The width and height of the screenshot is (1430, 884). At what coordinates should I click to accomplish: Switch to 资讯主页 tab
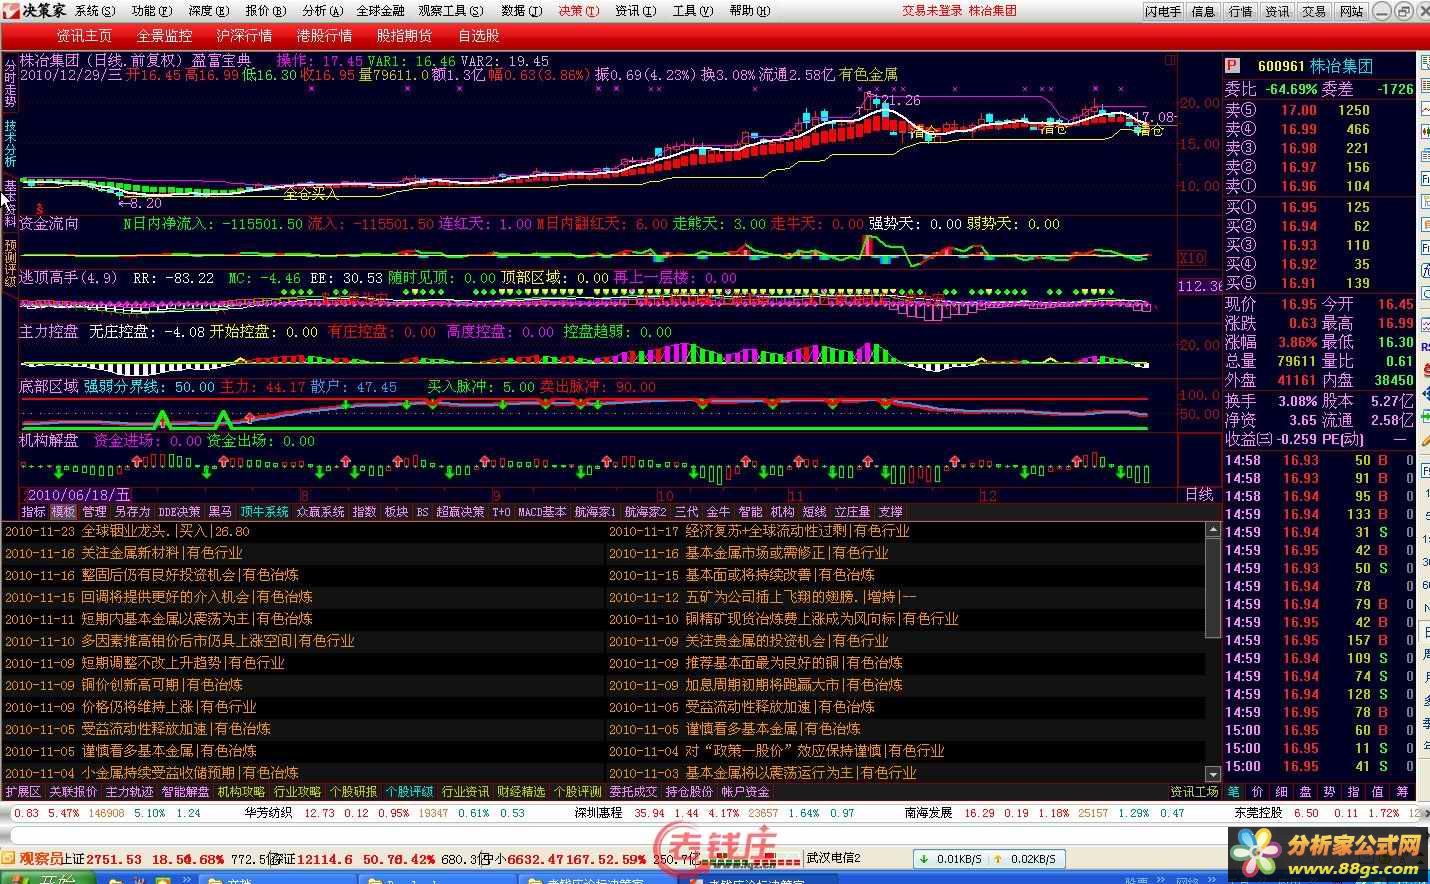(84, 36)
